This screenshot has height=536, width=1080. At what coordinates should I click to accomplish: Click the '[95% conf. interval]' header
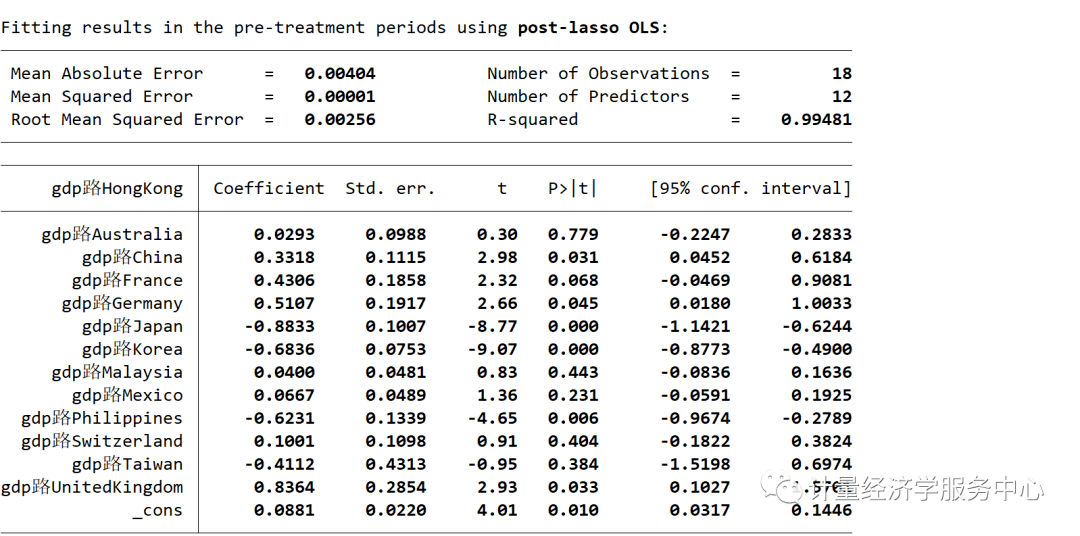[x=750, y=189]
